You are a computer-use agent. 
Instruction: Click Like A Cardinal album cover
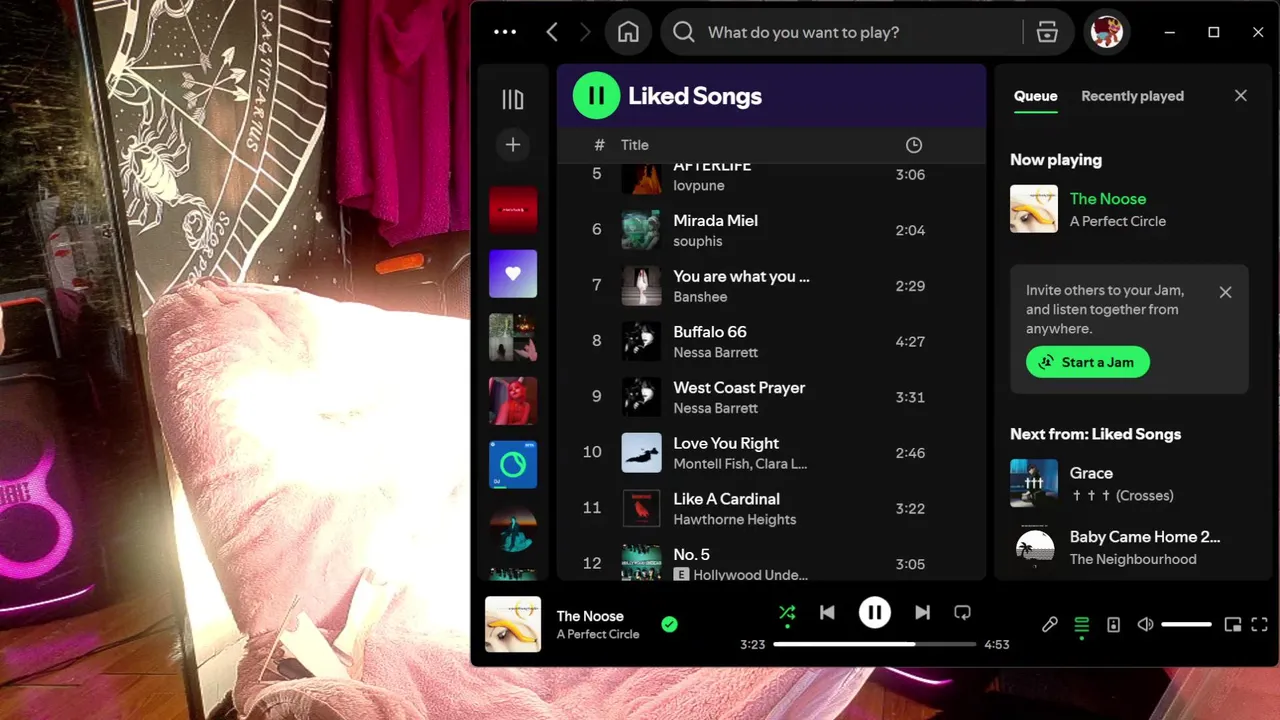[641, 508]
